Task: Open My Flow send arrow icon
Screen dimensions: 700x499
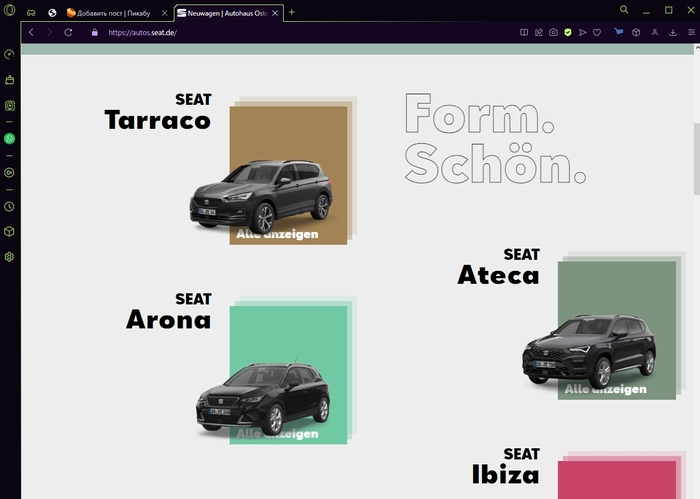Action: pyautogui.click(x=583, y=32)
